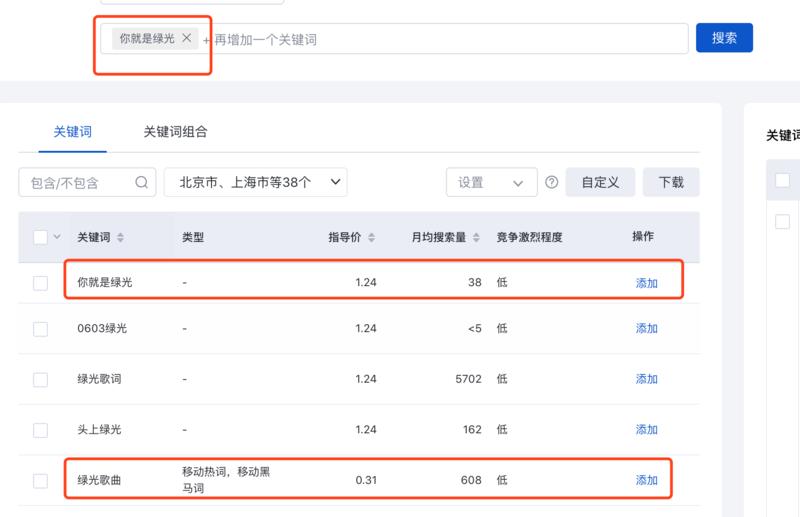Sort by the 关键词 column arrows

(x=120, y=237)
